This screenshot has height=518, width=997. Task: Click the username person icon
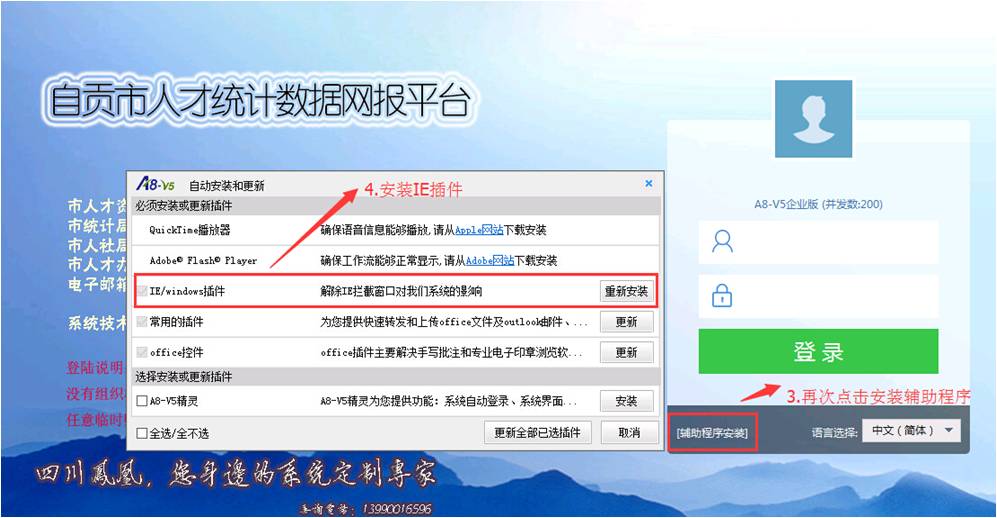click(722, 242)
